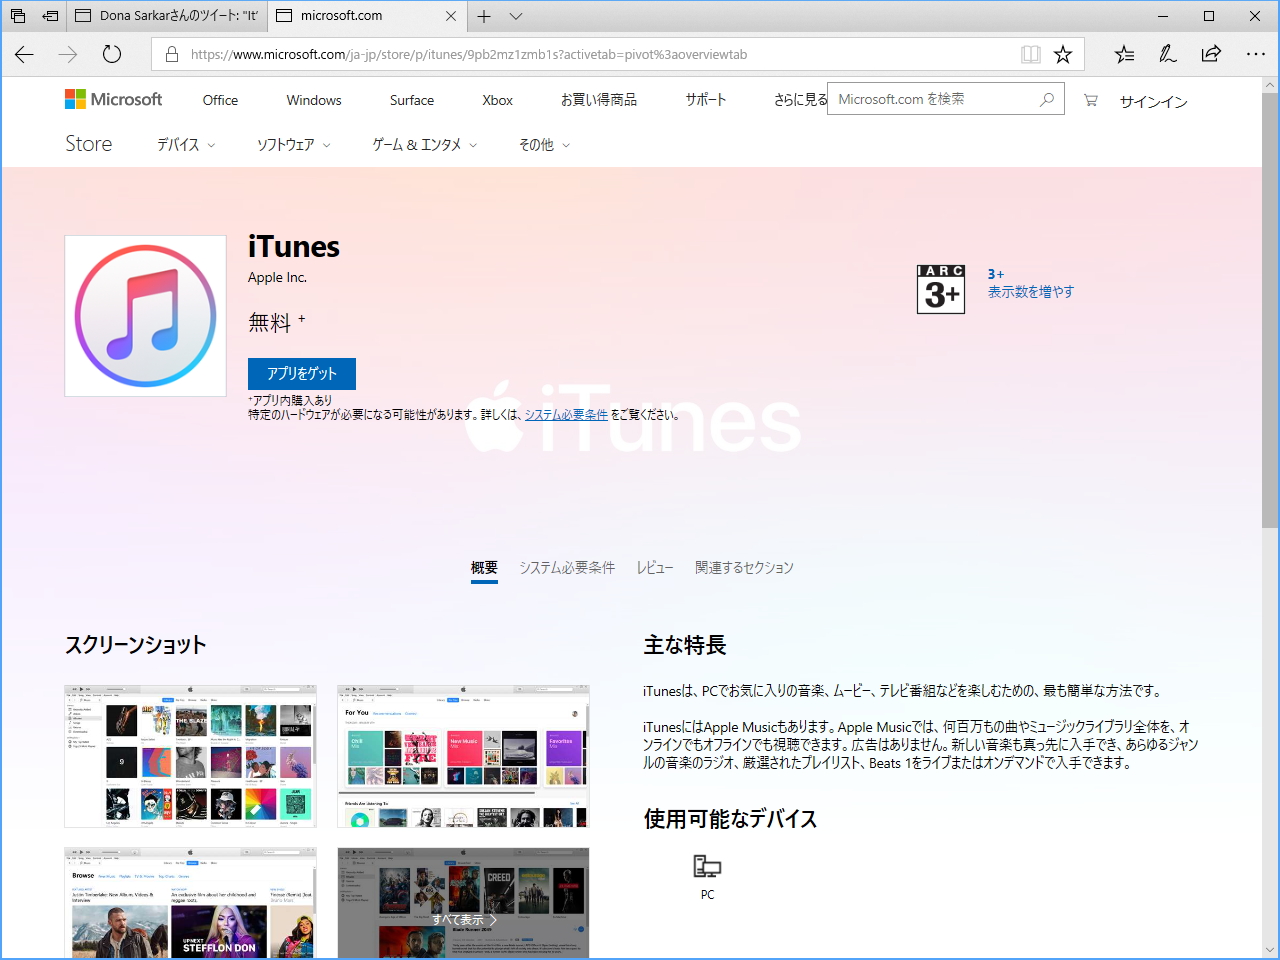Click the IARC 3+ age rating icon

click(x=940, y=289)
